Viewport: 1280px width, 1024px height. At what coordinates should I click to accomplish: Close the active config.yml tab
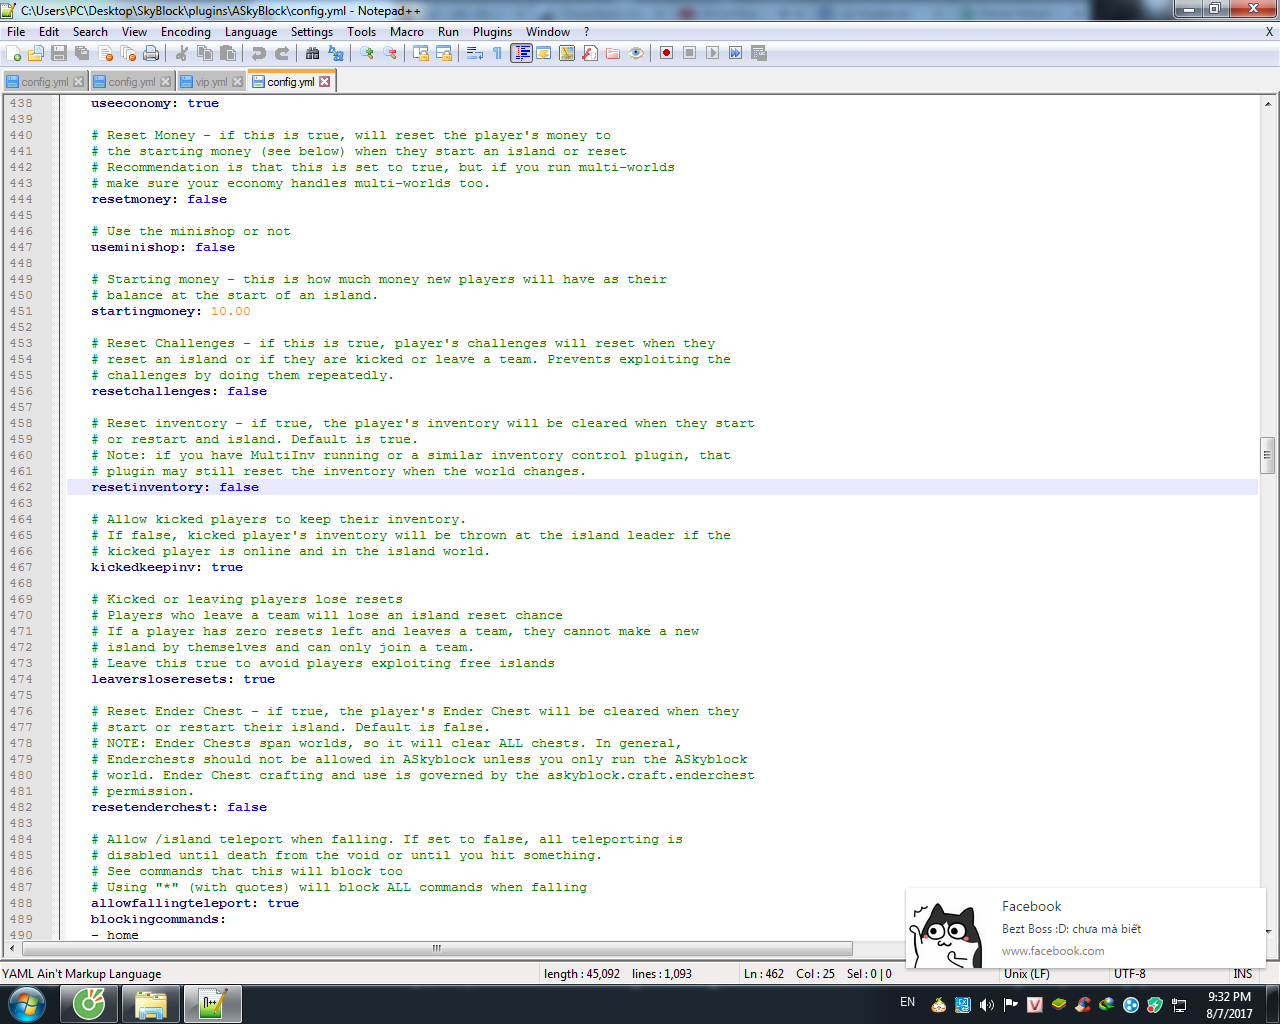pos(325,82)
